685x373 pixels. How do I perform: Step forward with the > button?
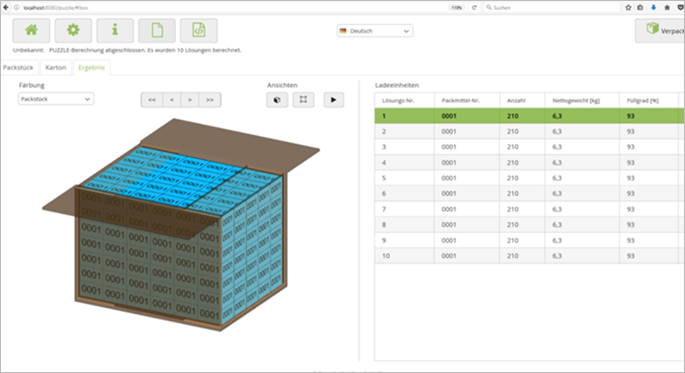point(190,100)
